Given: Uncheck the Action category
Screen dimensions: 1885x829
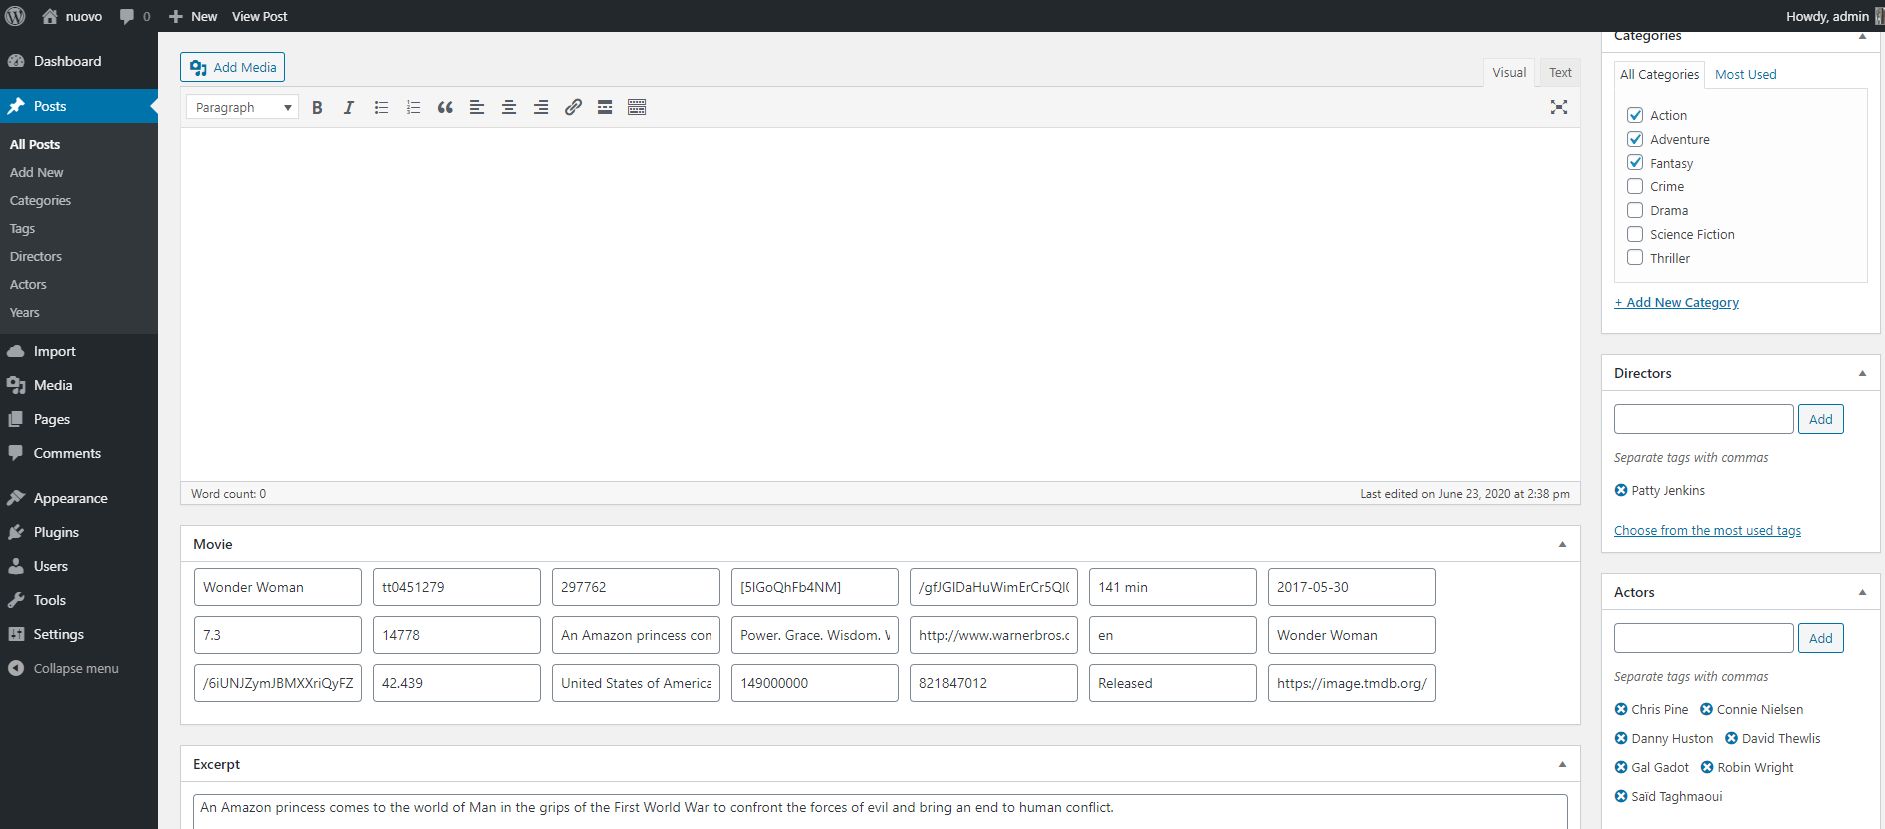Looking at the screenshot, I should (1635, 115).
